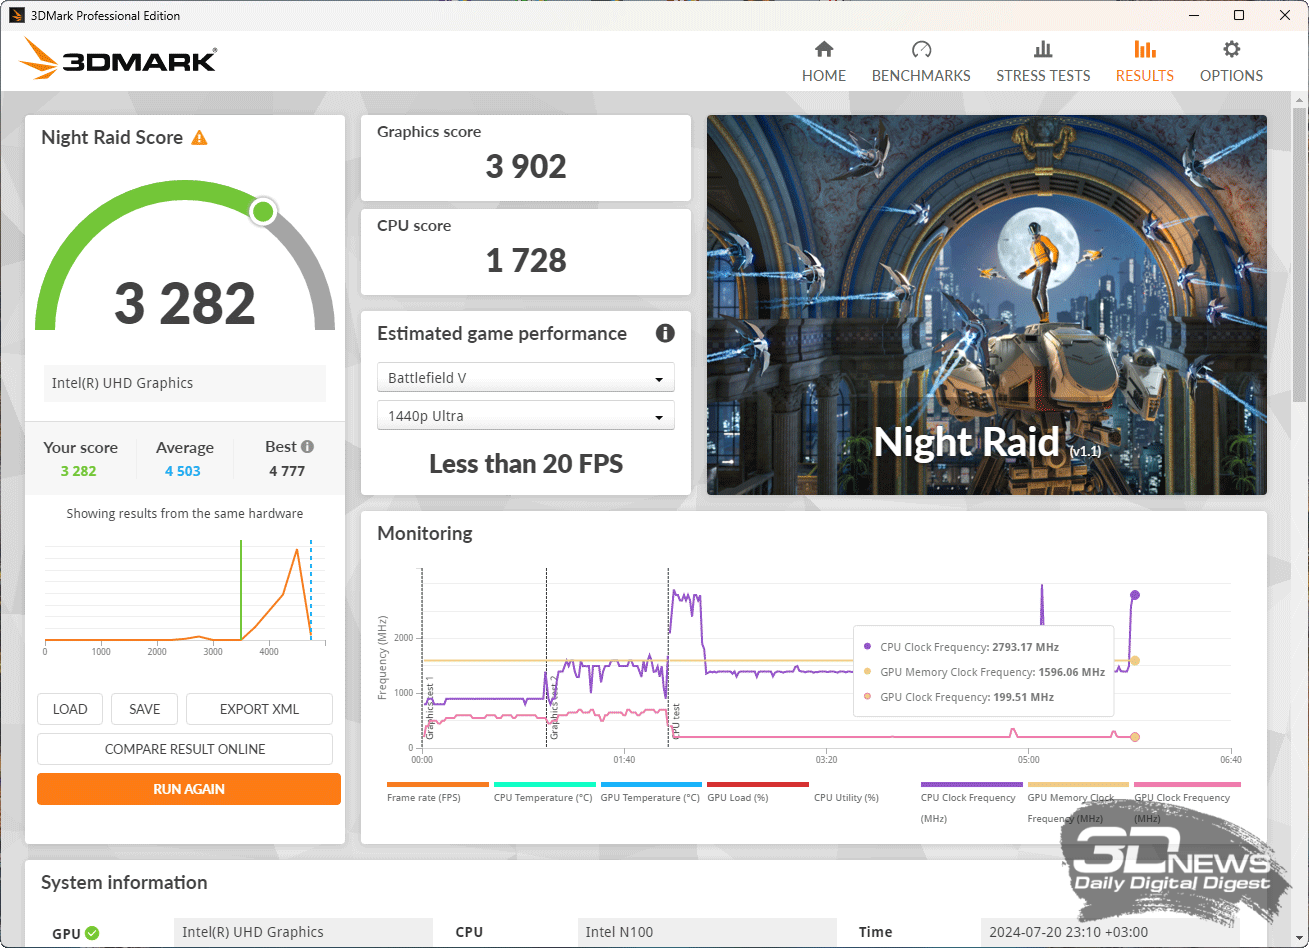This screenshot has width=1309, height=948.
Task: Toggle CPU Temperature legend swatch
Action: coord(544,785)
